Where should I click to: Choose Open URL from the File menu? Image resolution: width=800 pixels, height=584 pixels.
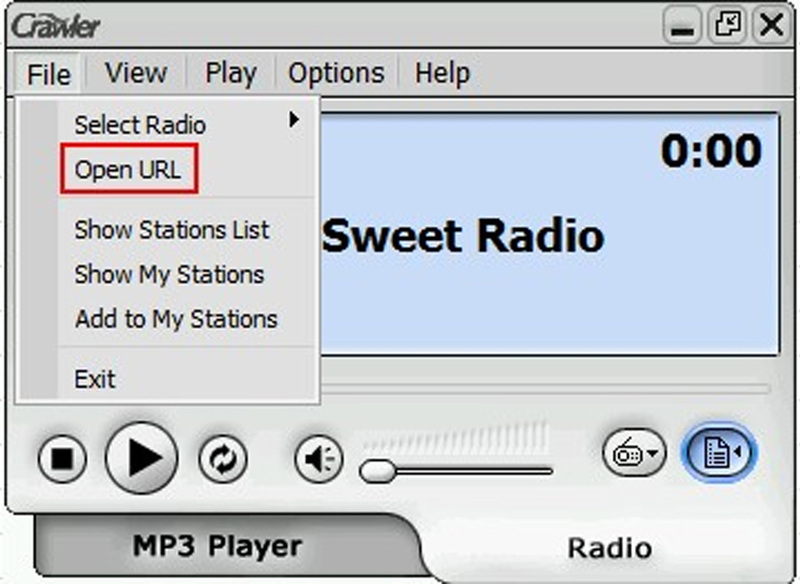[129, 169]
